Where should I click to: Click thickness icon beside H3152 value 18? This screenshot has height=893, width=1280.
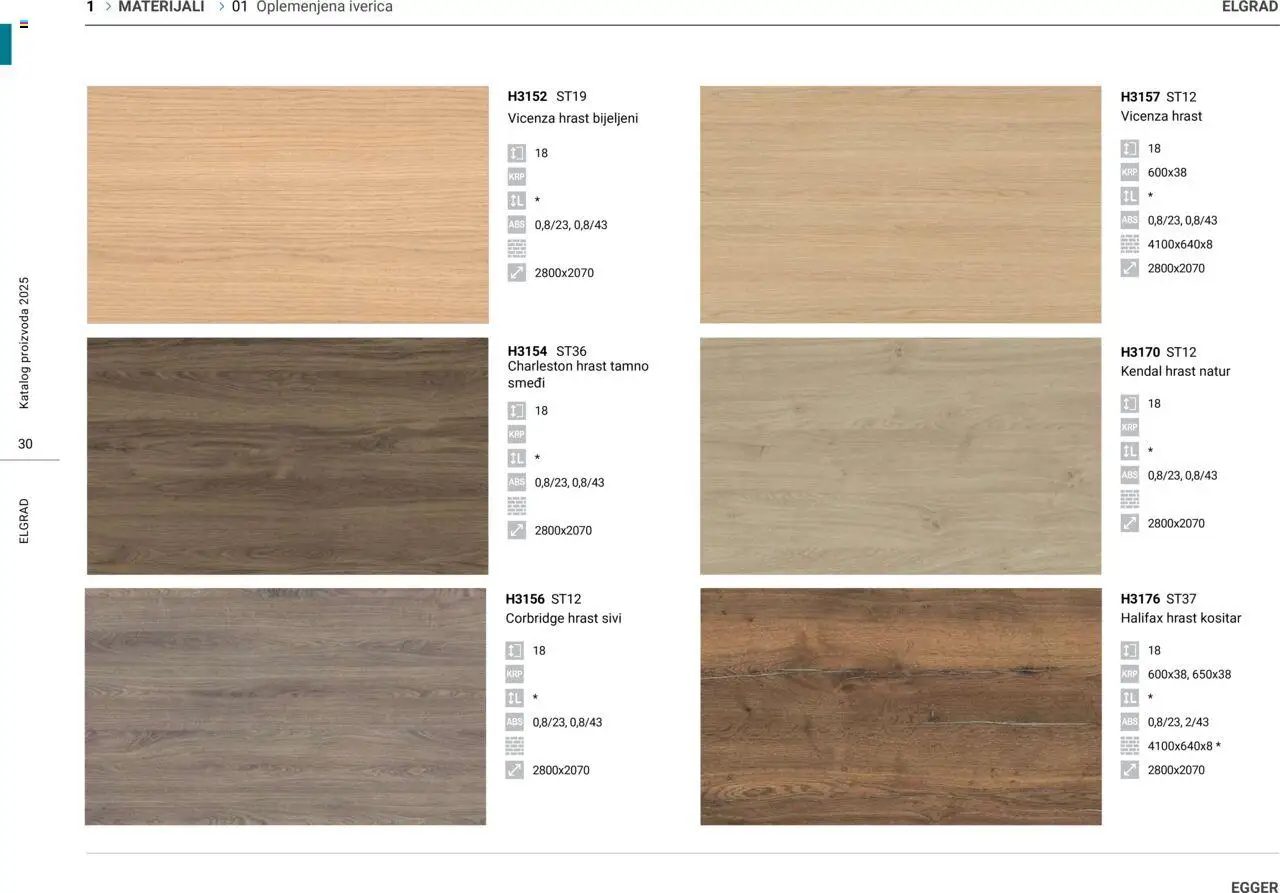tap(516, 153)
